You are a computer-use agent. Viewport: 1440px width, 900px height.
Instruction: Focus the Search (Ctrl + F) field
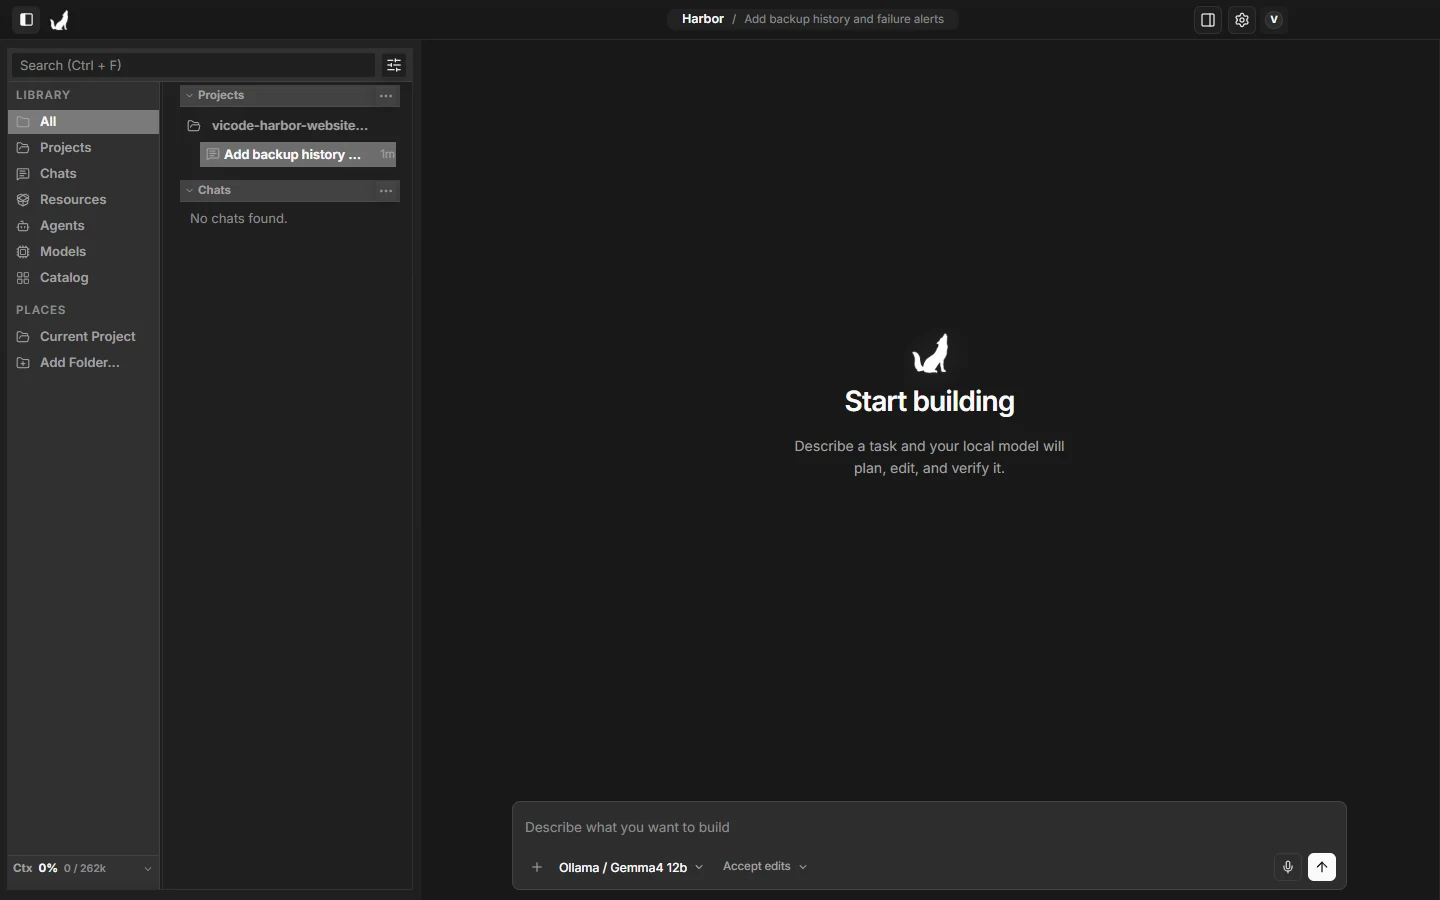pyautogui.click(x=193, y=66)
